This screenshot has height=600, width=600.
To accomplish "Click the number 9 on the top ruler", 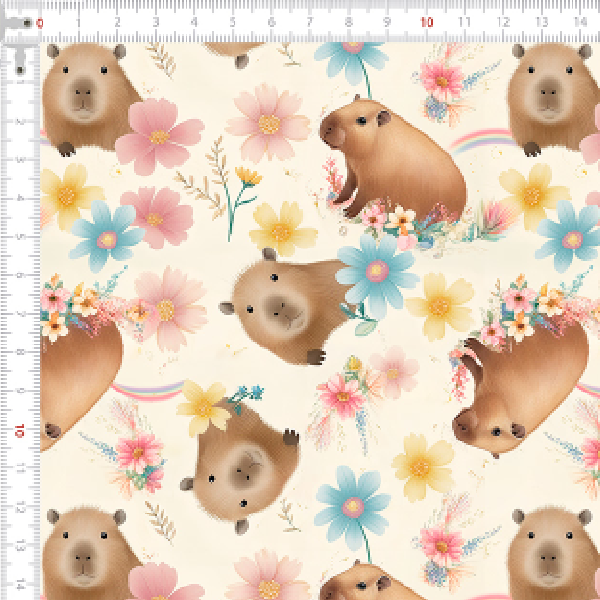I will click(387, 22).
